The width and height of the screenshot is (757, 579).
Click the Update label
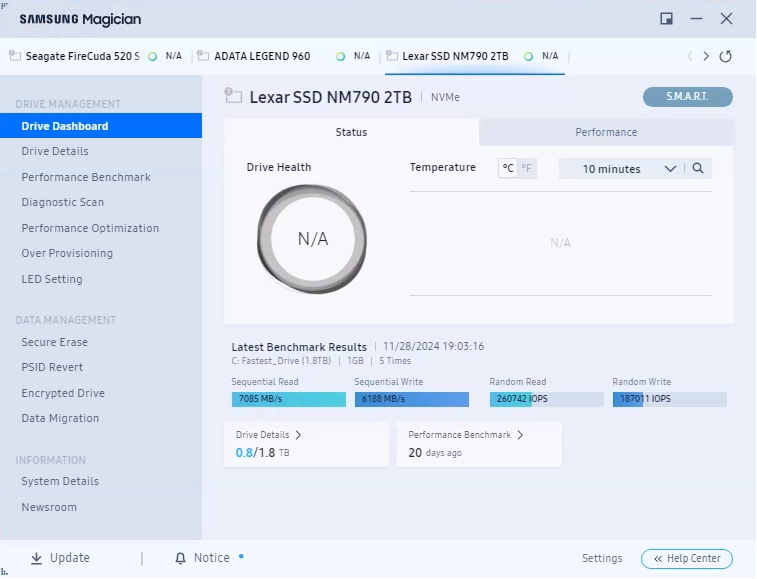click(70, 558)
